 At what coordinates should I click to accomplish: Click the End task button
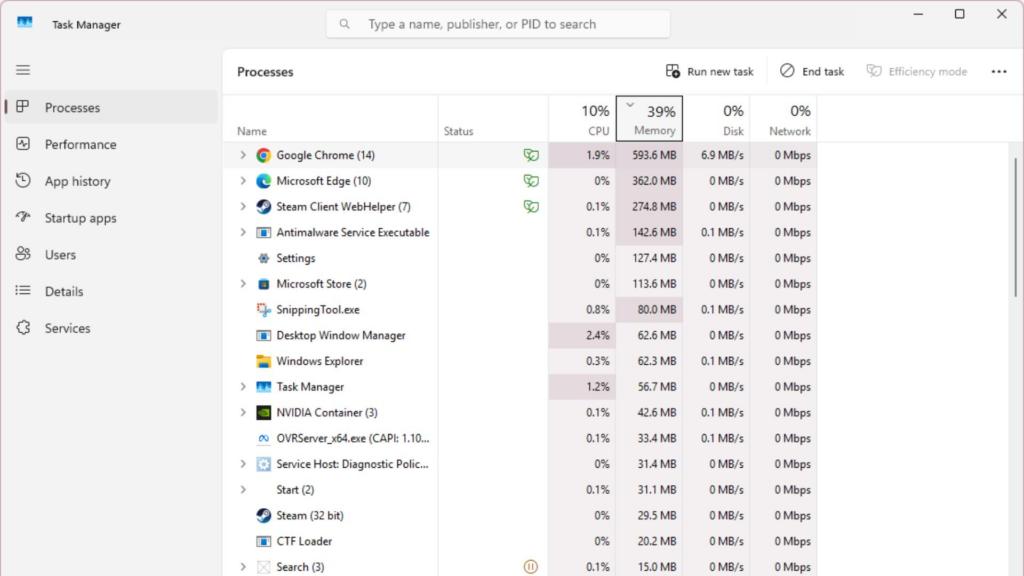pyautogui.click(x=812, y=72)
